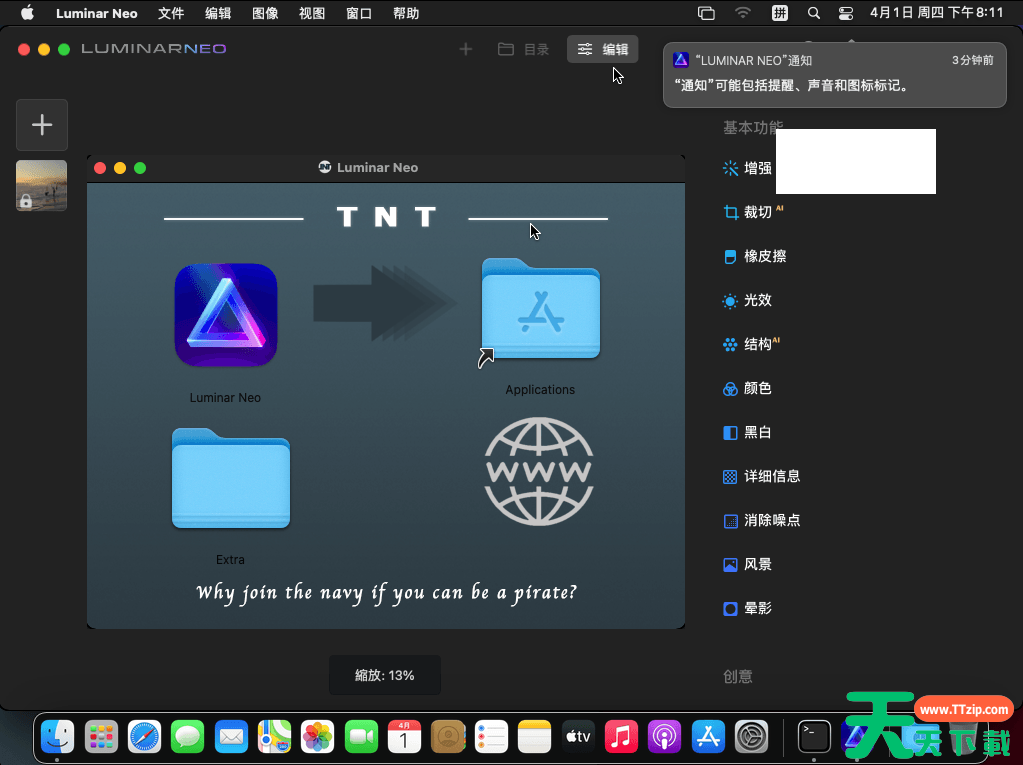Open the 颜色 color tool

(748, 389)
